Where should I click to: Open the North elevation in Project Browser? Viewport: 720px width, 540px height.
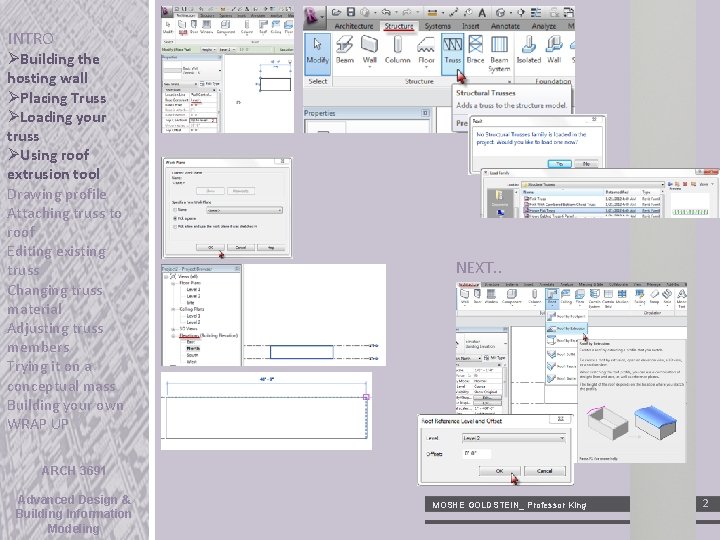pyautogui.click(x=193, y=349)
